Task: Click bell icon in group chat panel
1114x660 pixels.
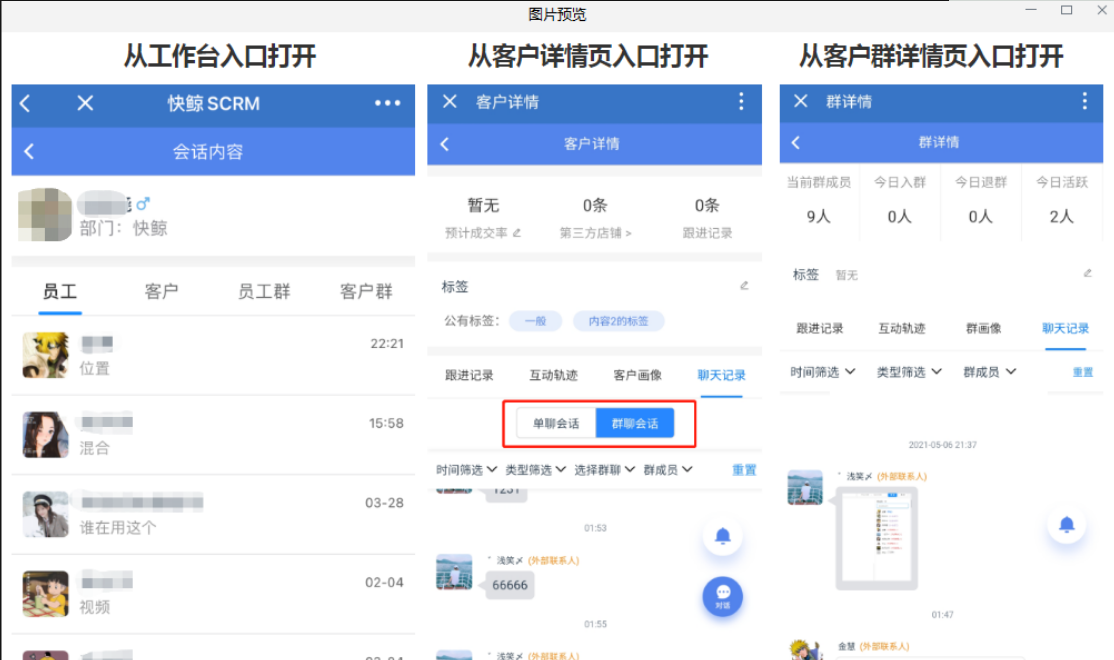Action: [x=1066, y=525]
